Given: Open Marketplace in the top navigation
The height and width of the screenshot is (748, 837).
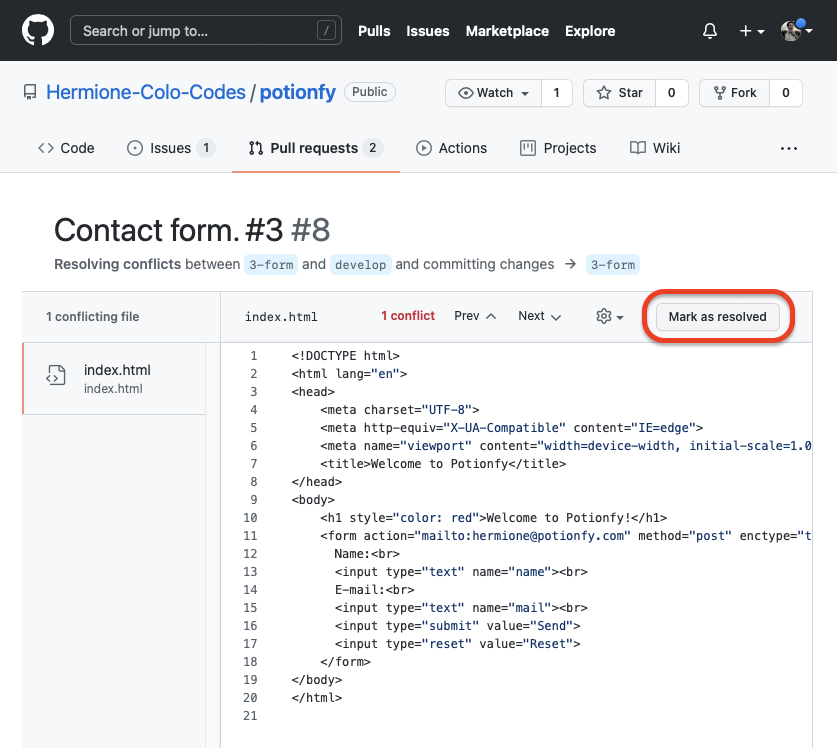Looking at the screenshot, I should click(507, 31).
